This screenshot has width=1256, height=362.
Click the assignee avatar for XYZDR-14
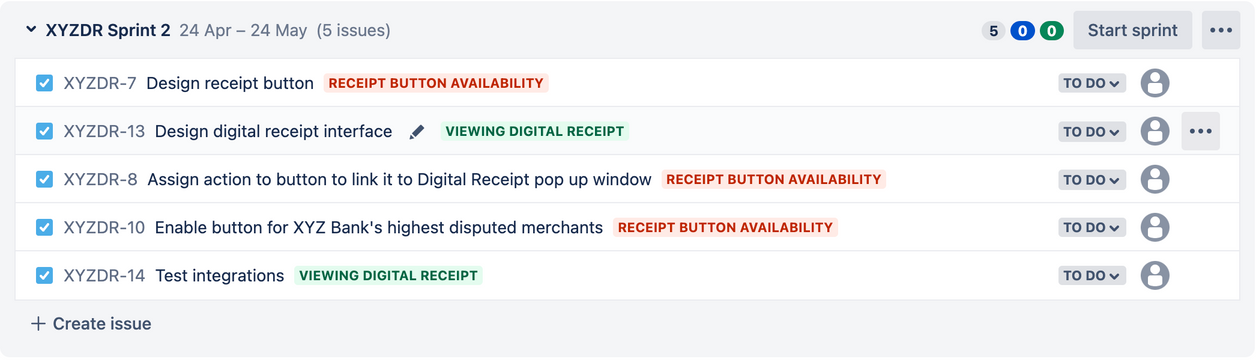coord(1155,275)
